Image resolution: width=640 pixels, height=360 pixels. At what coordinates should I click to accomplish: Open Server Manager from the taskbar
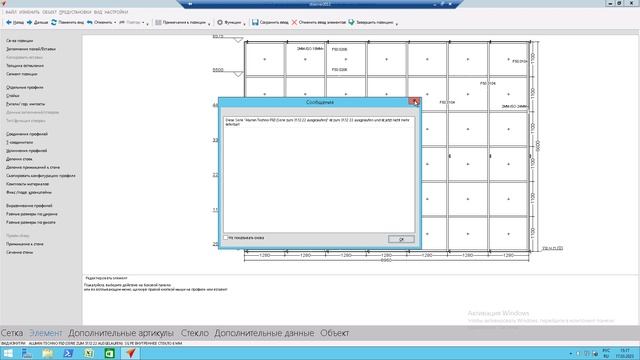[x=27, y=353]
